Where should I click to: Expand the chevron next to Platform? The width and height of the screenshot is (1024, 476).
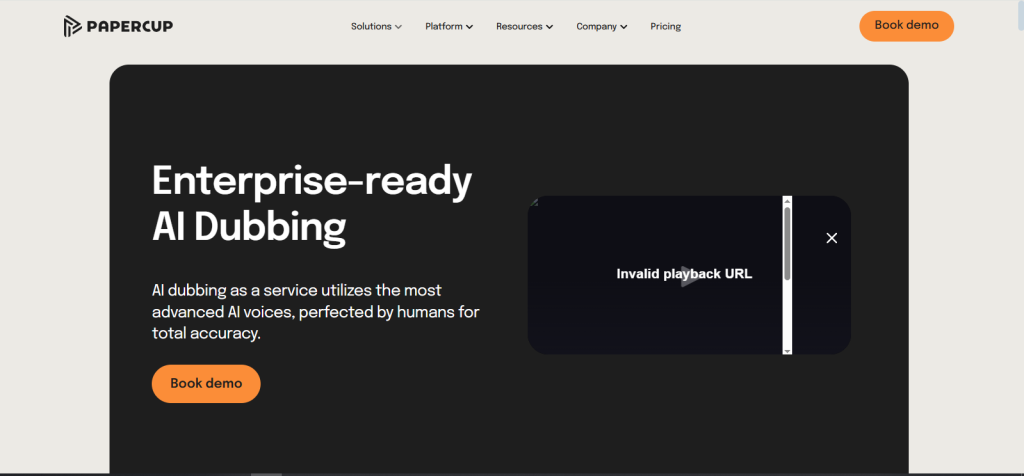(x=470, y=27)
